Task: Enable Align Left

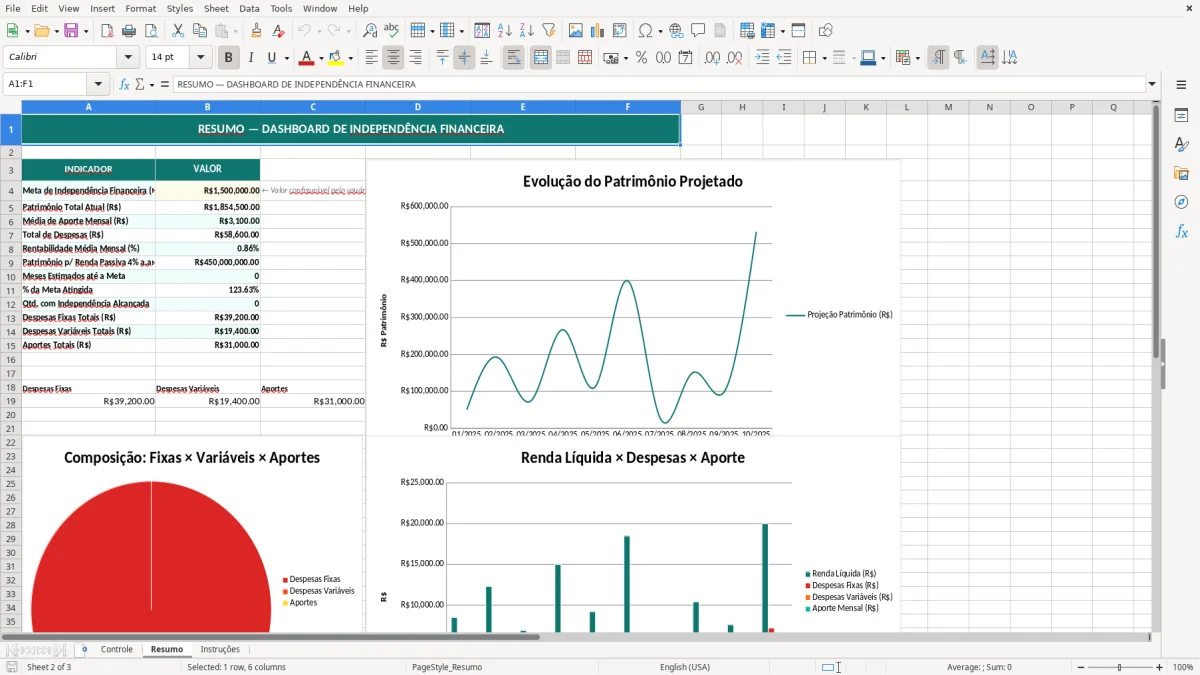Action: tap(372, 58)
